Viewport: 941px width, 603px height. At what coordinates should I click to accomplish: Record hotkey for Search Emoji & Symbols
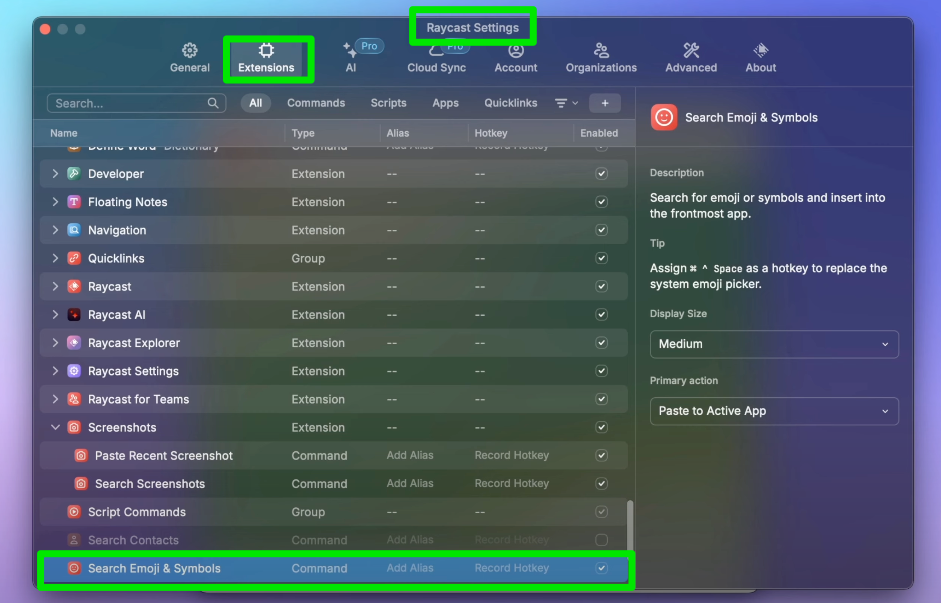[512, 568]
